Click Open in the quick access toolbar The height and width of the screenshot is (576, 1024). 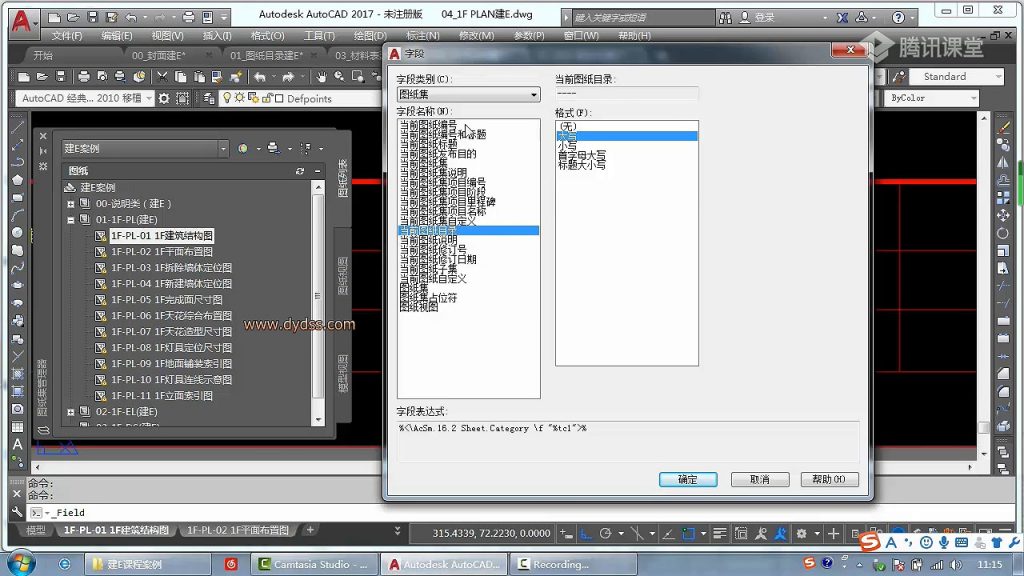click(73, 17)
